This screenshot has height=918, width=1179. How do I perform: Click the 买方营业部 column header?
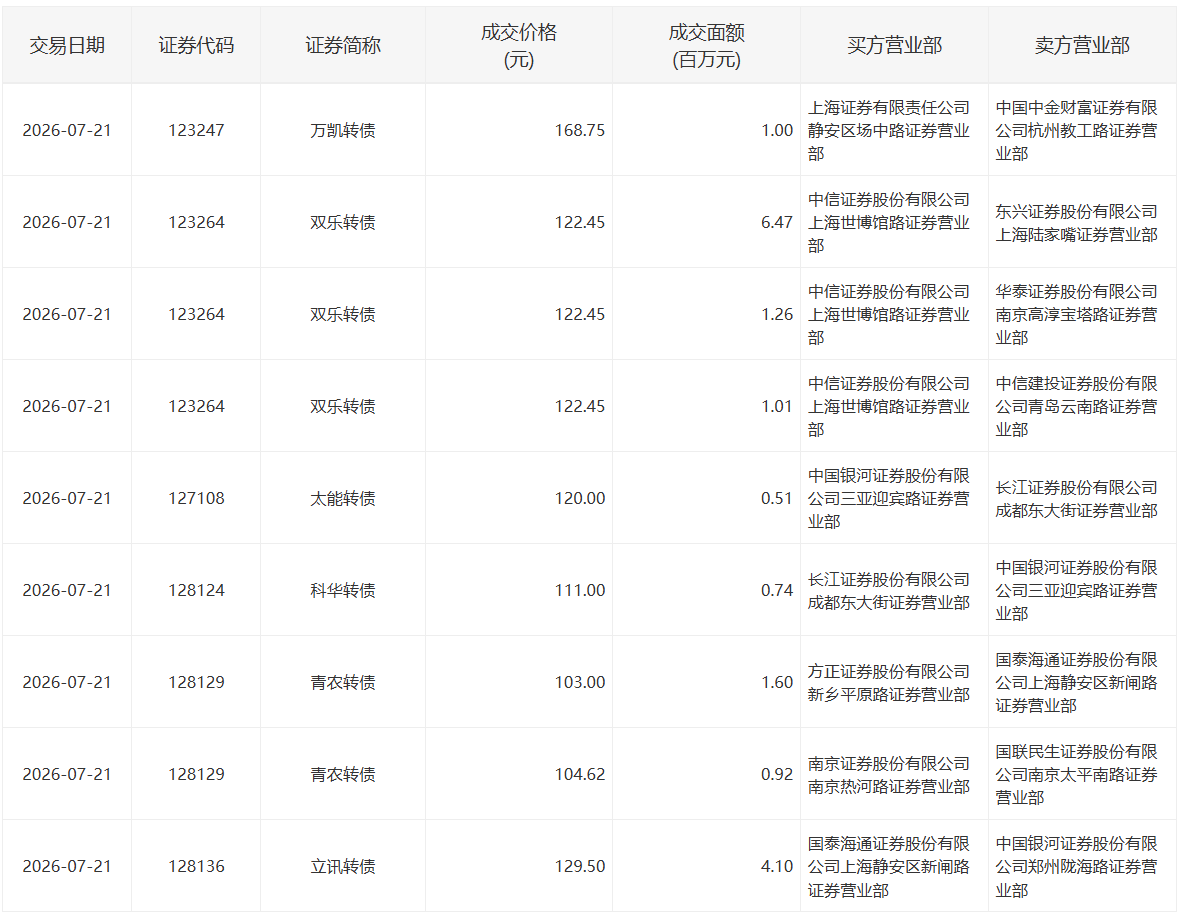point(894,46)
